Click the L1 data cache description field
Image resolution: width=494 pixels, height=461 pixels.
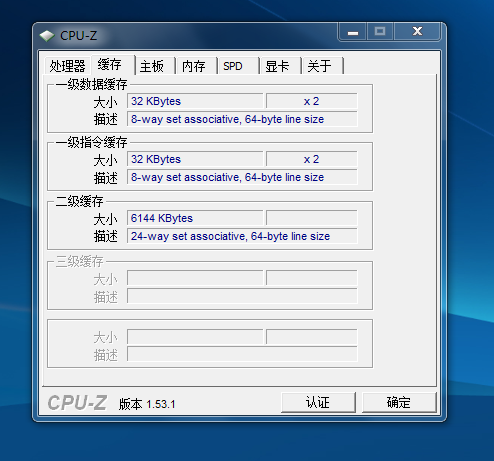tap(242, 119)
